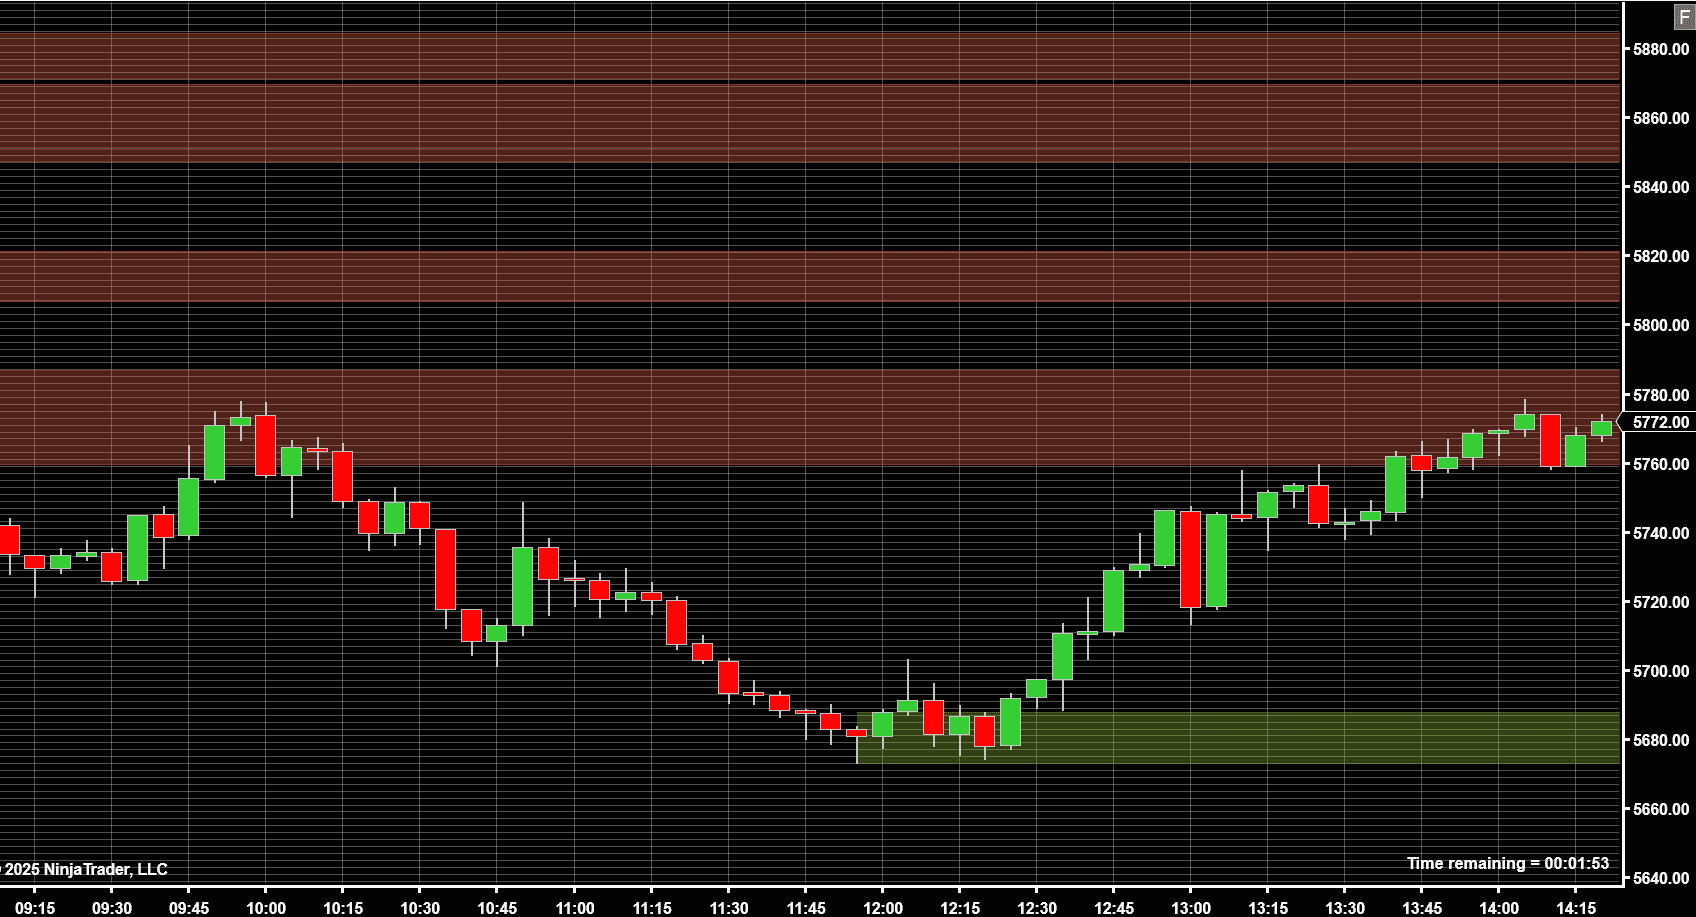Click the 5720.00 price axis label
The height and width of the screenshot is (917, 1696).
click(1661, 602)
